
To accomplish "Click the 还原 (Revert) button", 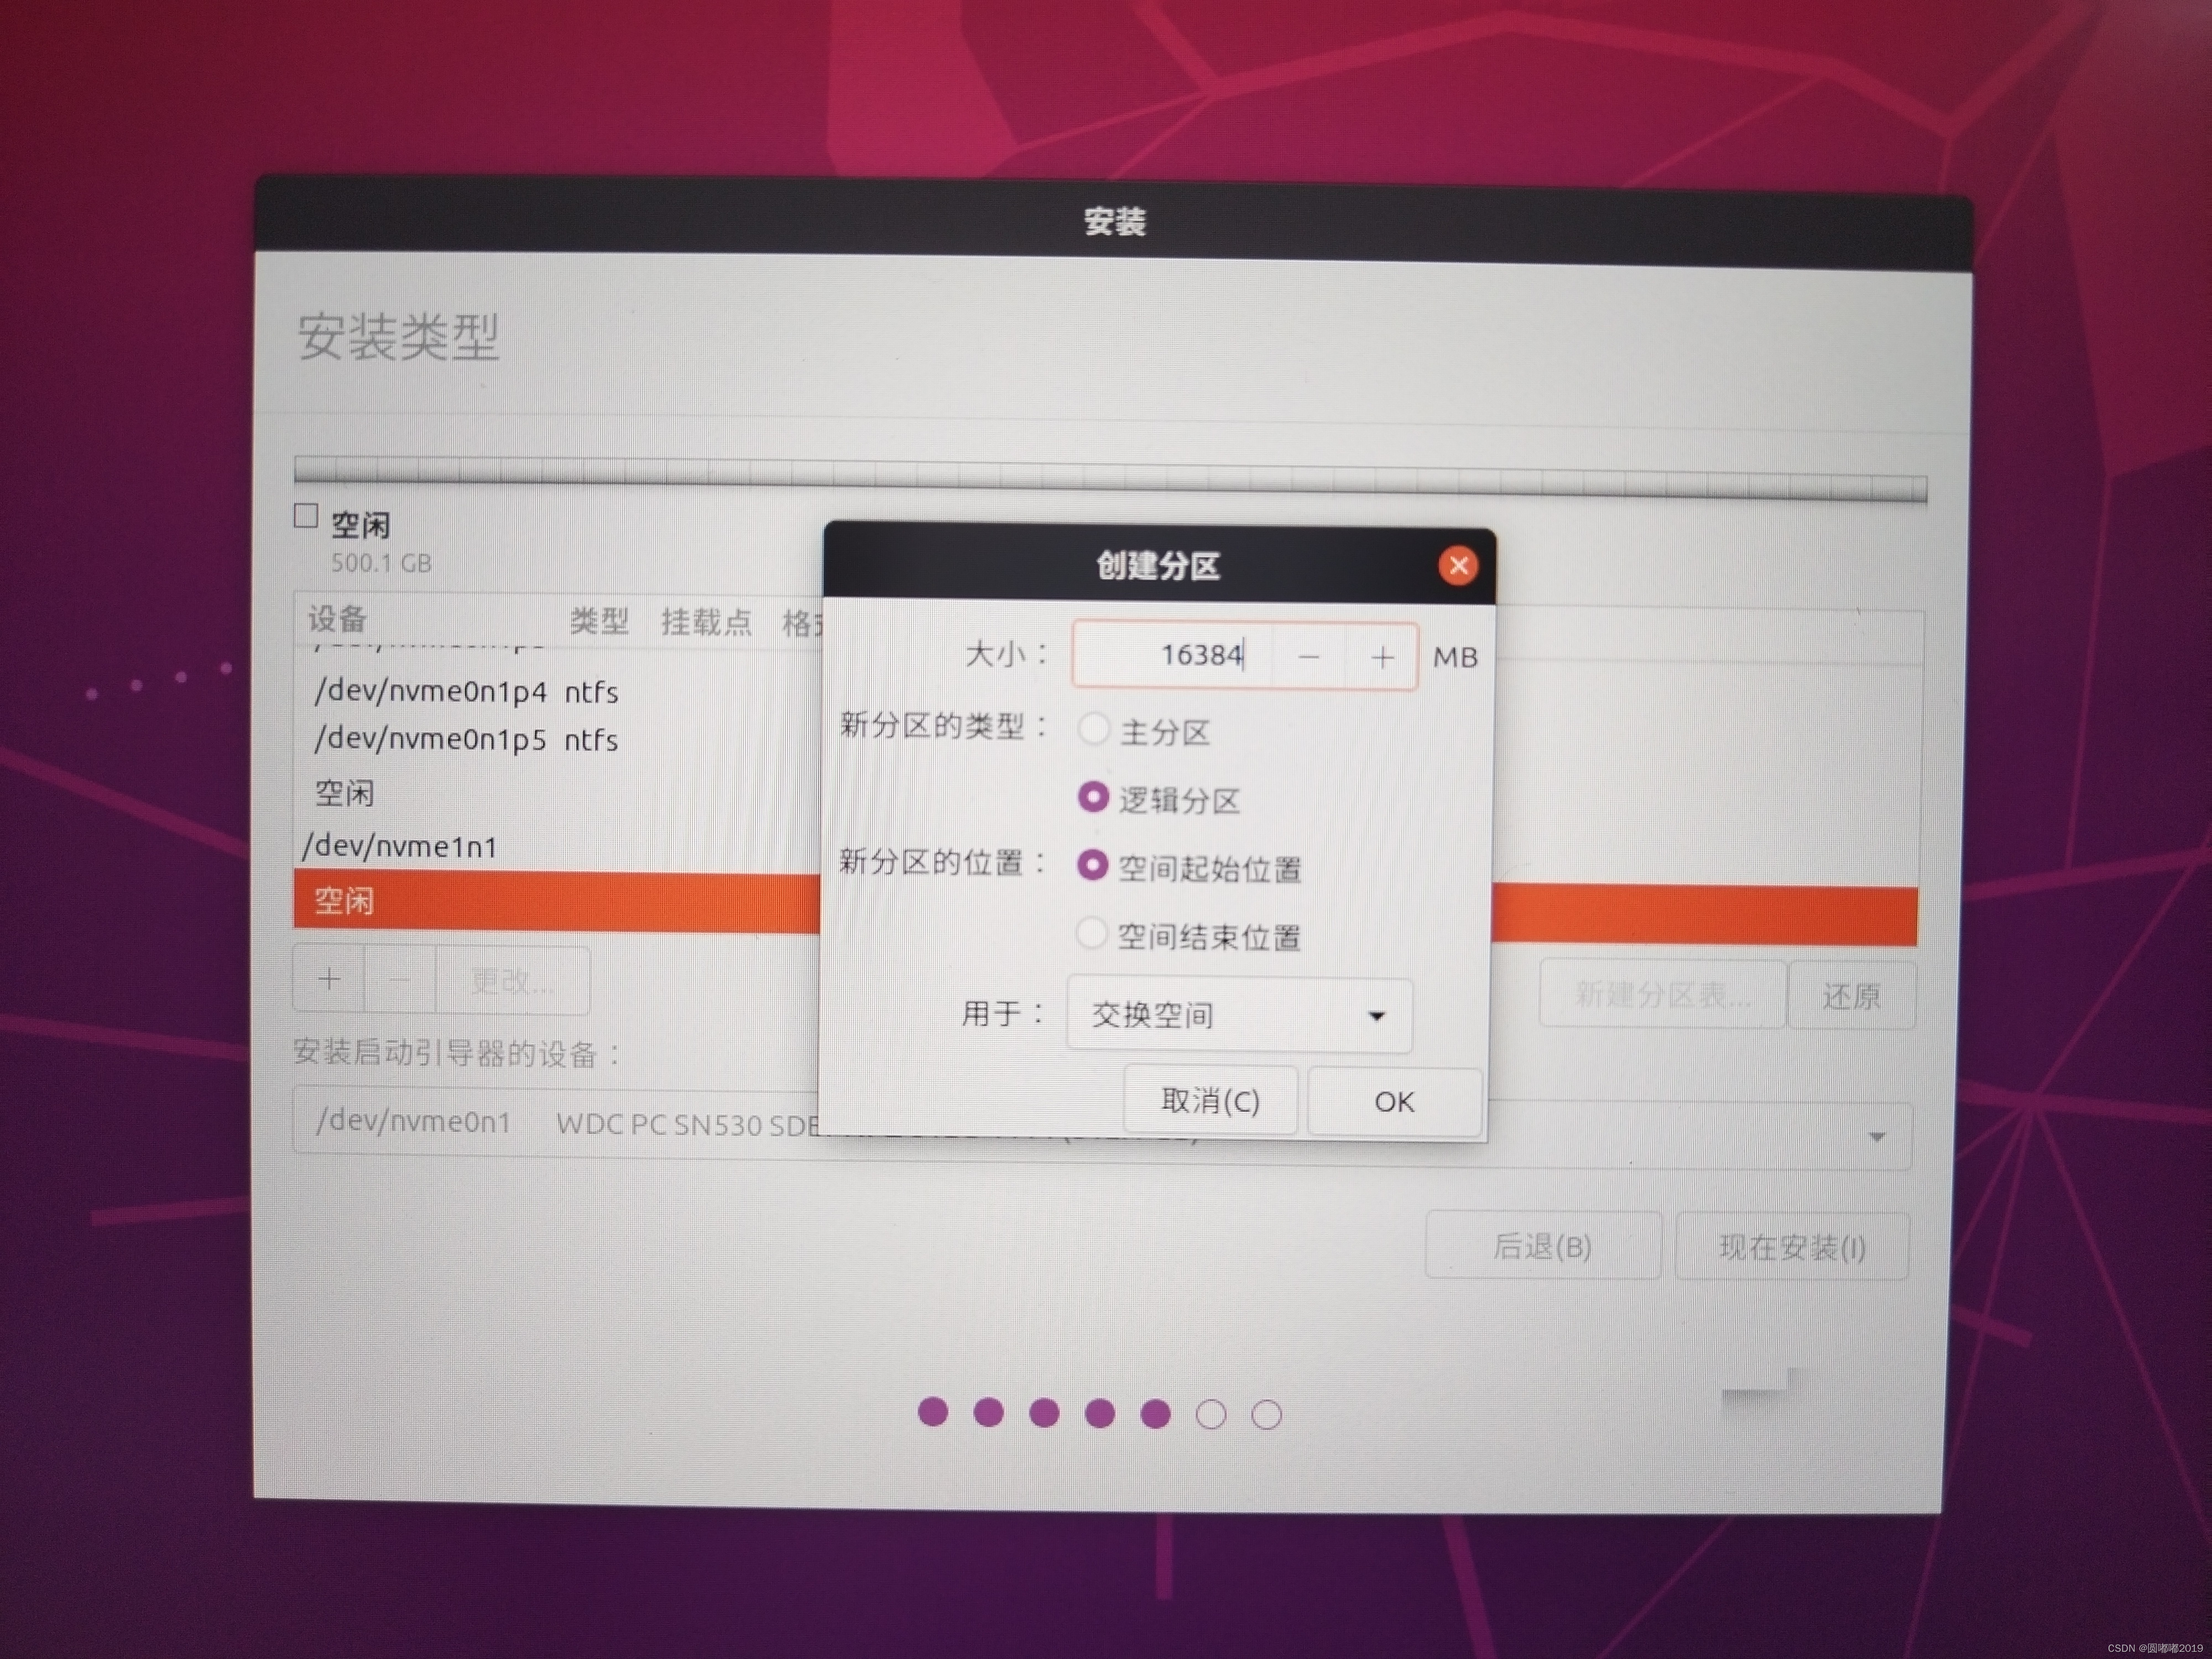I will click(1850, 996).
